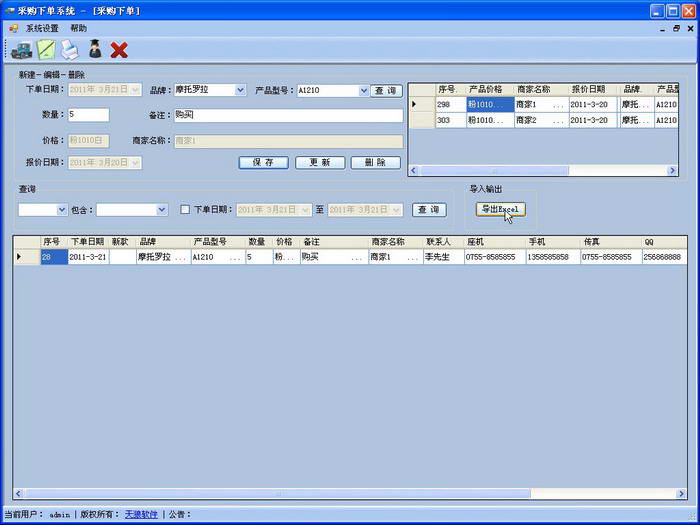Enable the 下单日期 filter checkbox
Viewport: 700px width, 525px height.
coord(185,210)
